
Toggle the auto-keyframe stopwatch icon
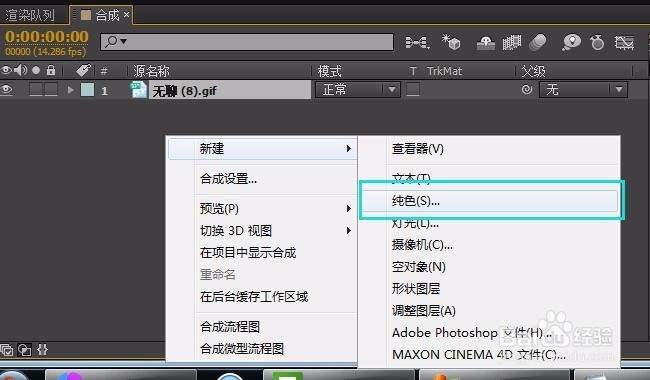(597, 42)
